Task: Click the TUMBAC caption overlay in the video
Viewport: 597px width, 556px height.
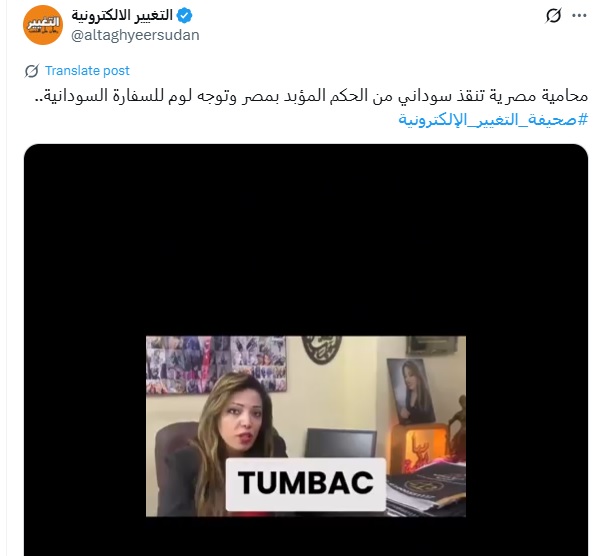Action: (306, 484)
